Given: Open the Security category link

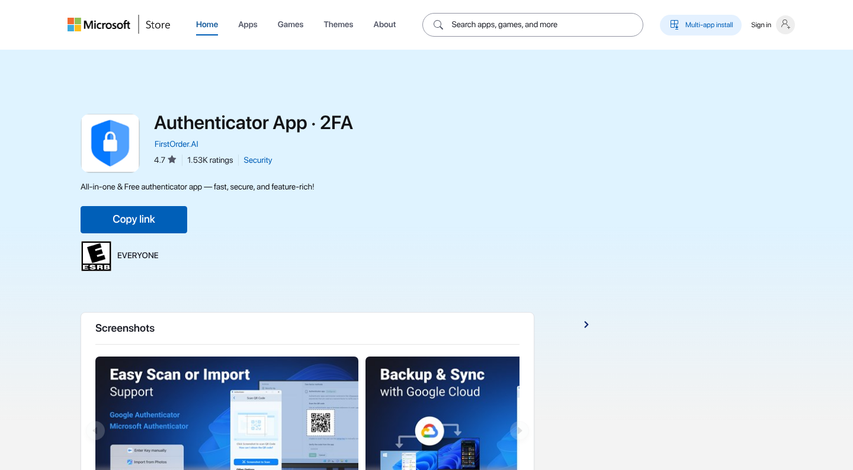Looking at the screenshot, I should point(257,160).
